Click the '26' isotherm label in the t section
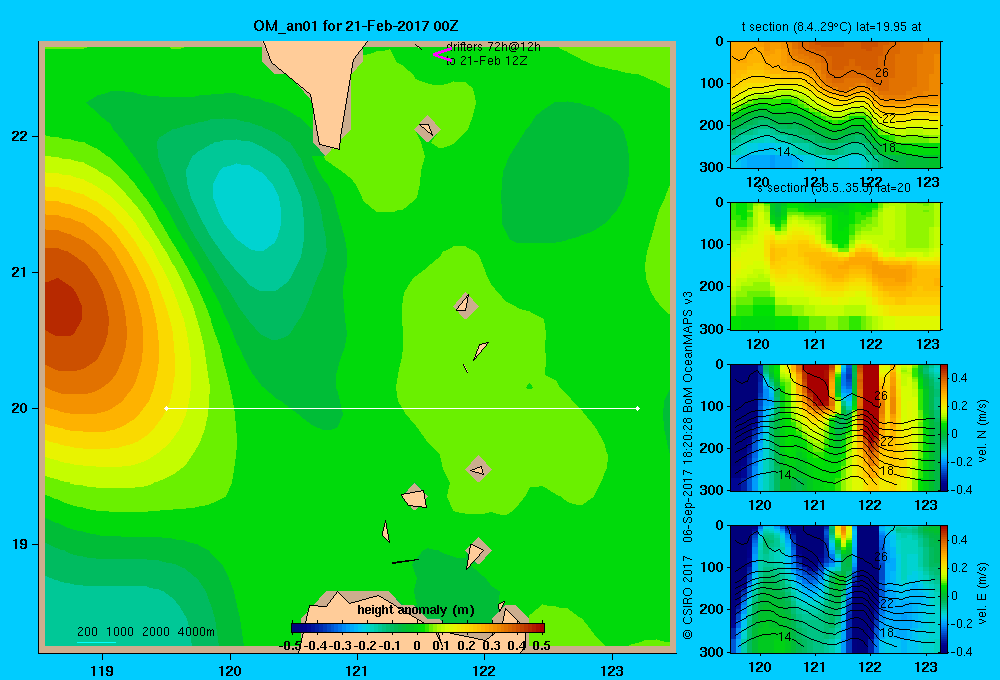The image size is (1000, 680). pyautogui.click(x=881, y=73)
